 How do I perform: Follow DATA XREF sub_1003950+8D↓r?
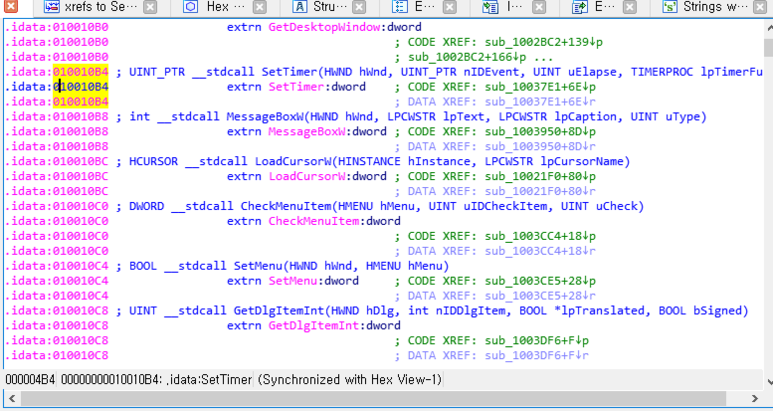(x=540, y=147)
